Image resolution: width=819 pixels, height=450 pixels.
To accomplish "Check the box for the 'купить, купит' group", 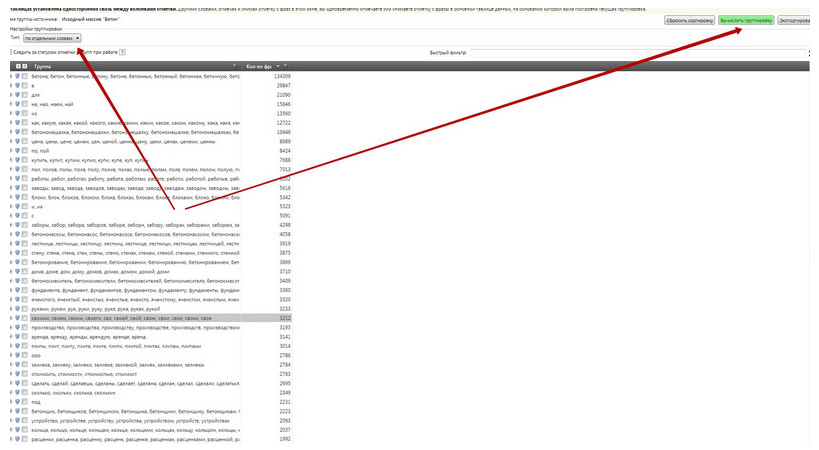I will pyautogui.click(x=25, y=160).
